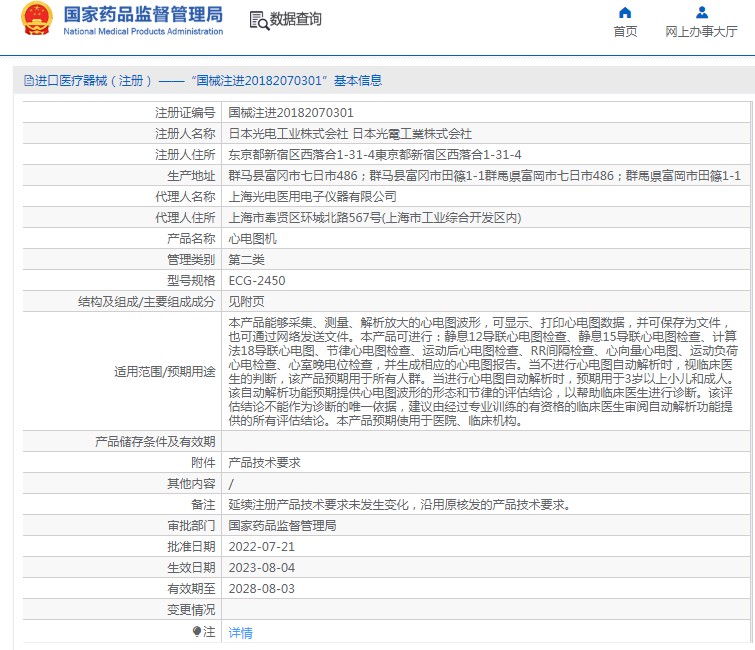Select agent 上海光电医用电子仪器有限公司 value

[x=312, y=196]
